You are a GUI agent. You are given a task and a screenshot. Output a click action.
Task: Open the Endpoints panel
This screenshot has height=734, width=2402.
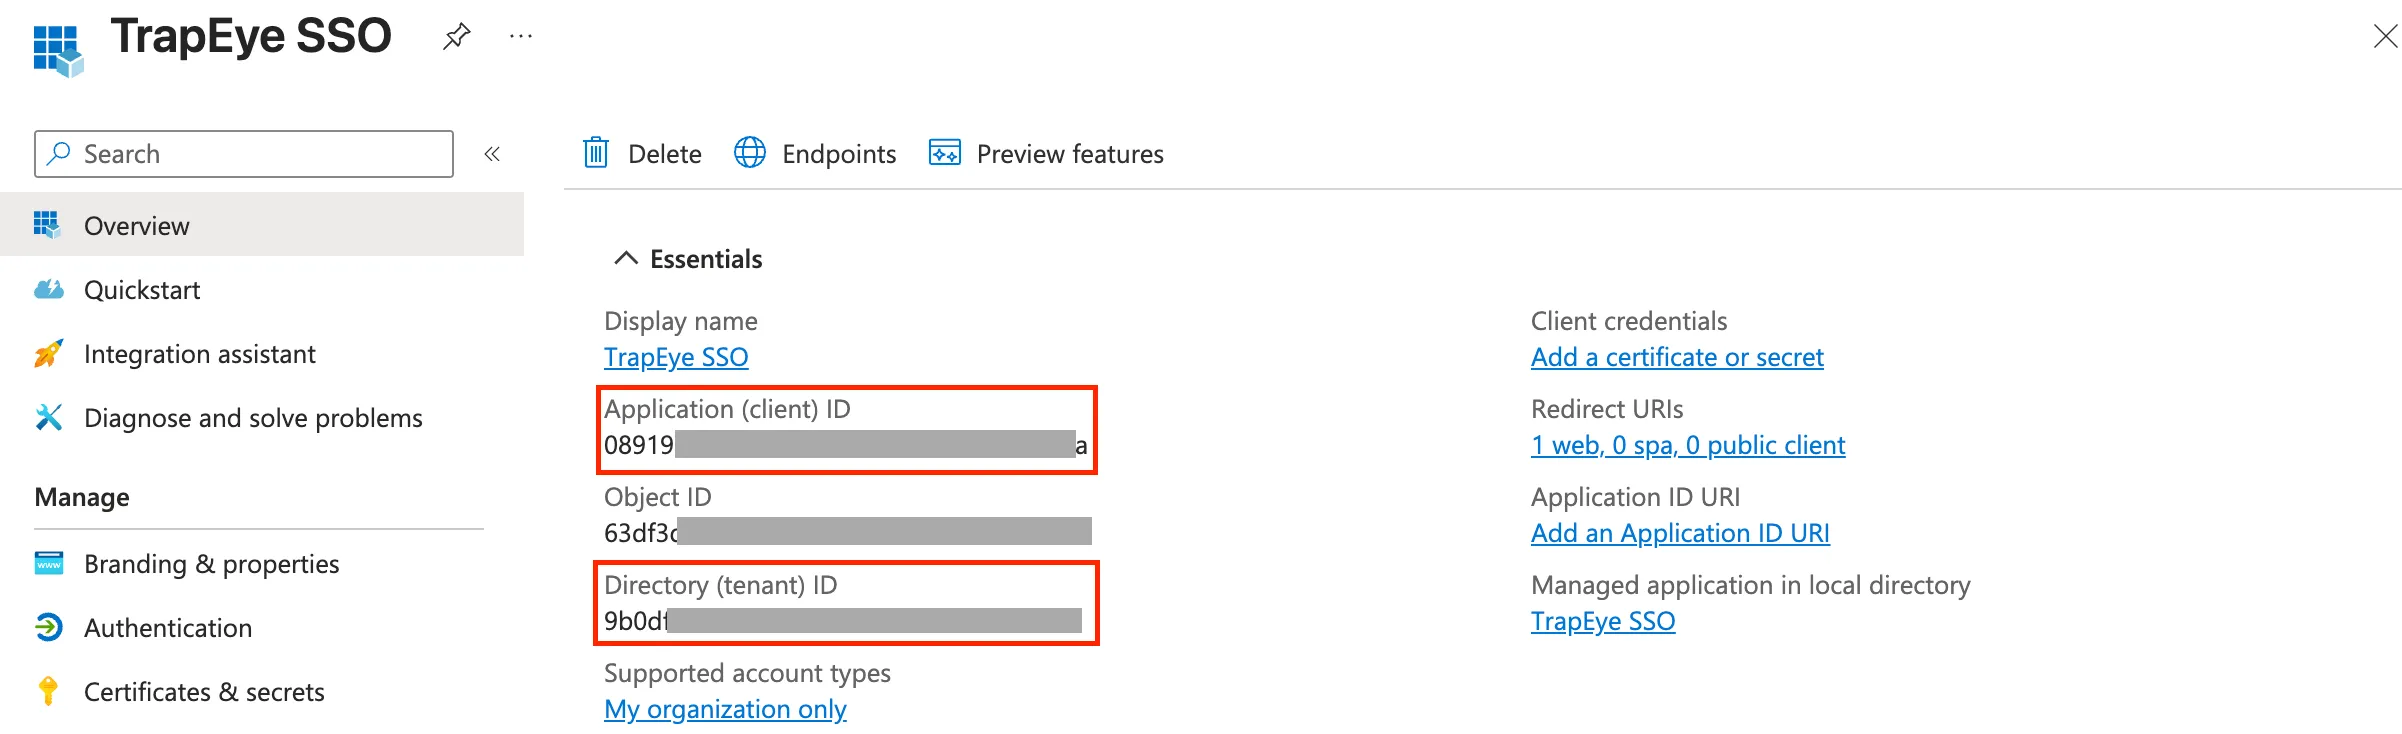815,153
